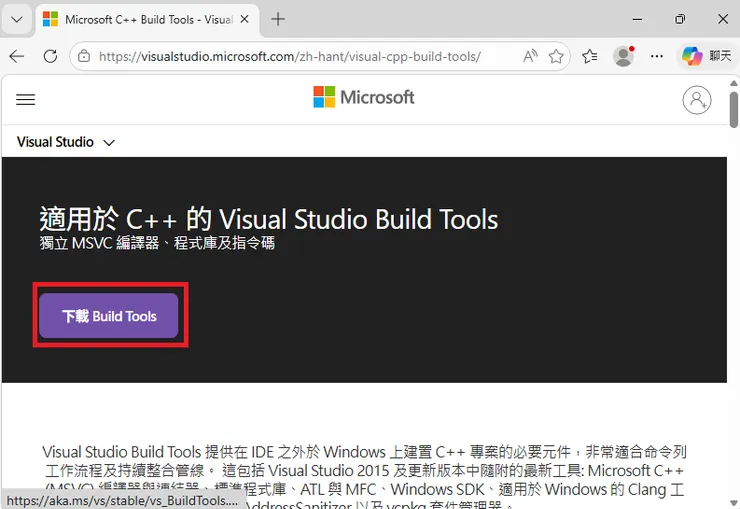Viewport: 740px width, 509px height.
Task: Reload the current page
Action: point(50,57)
